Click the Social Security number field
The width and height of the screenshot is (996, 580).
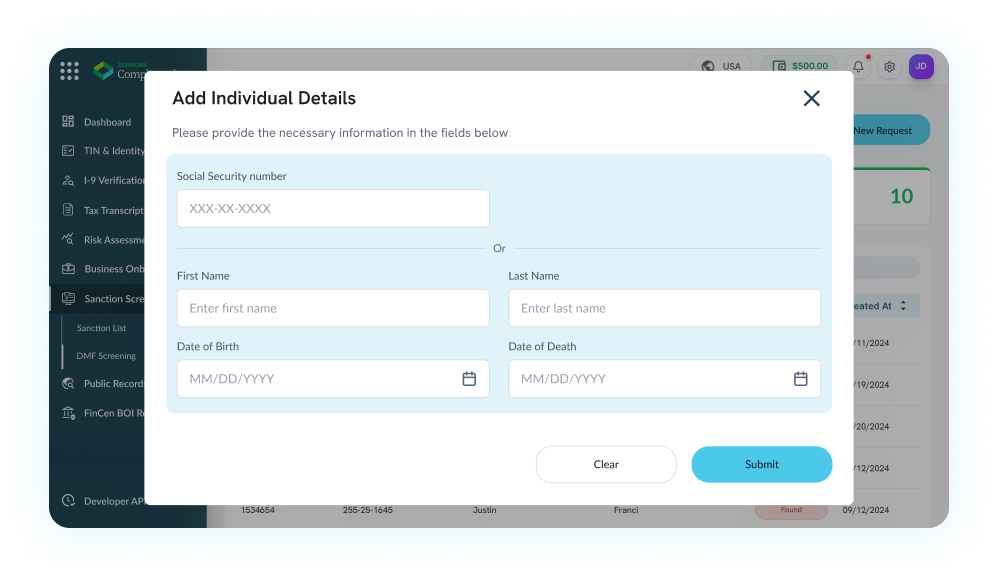(333, 209)
